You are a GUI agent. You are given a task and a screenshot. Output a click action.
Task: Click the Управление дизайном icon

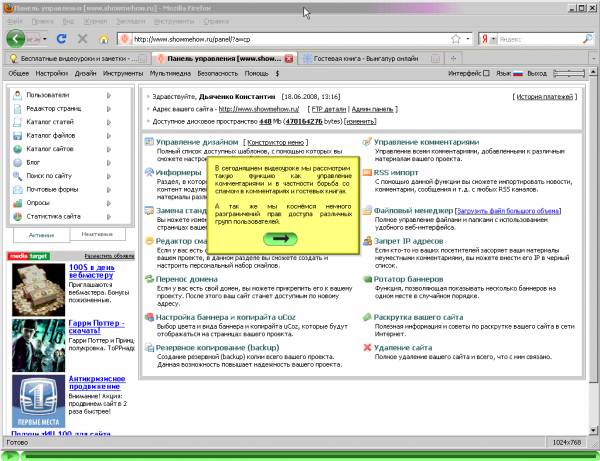pos(149,142)
